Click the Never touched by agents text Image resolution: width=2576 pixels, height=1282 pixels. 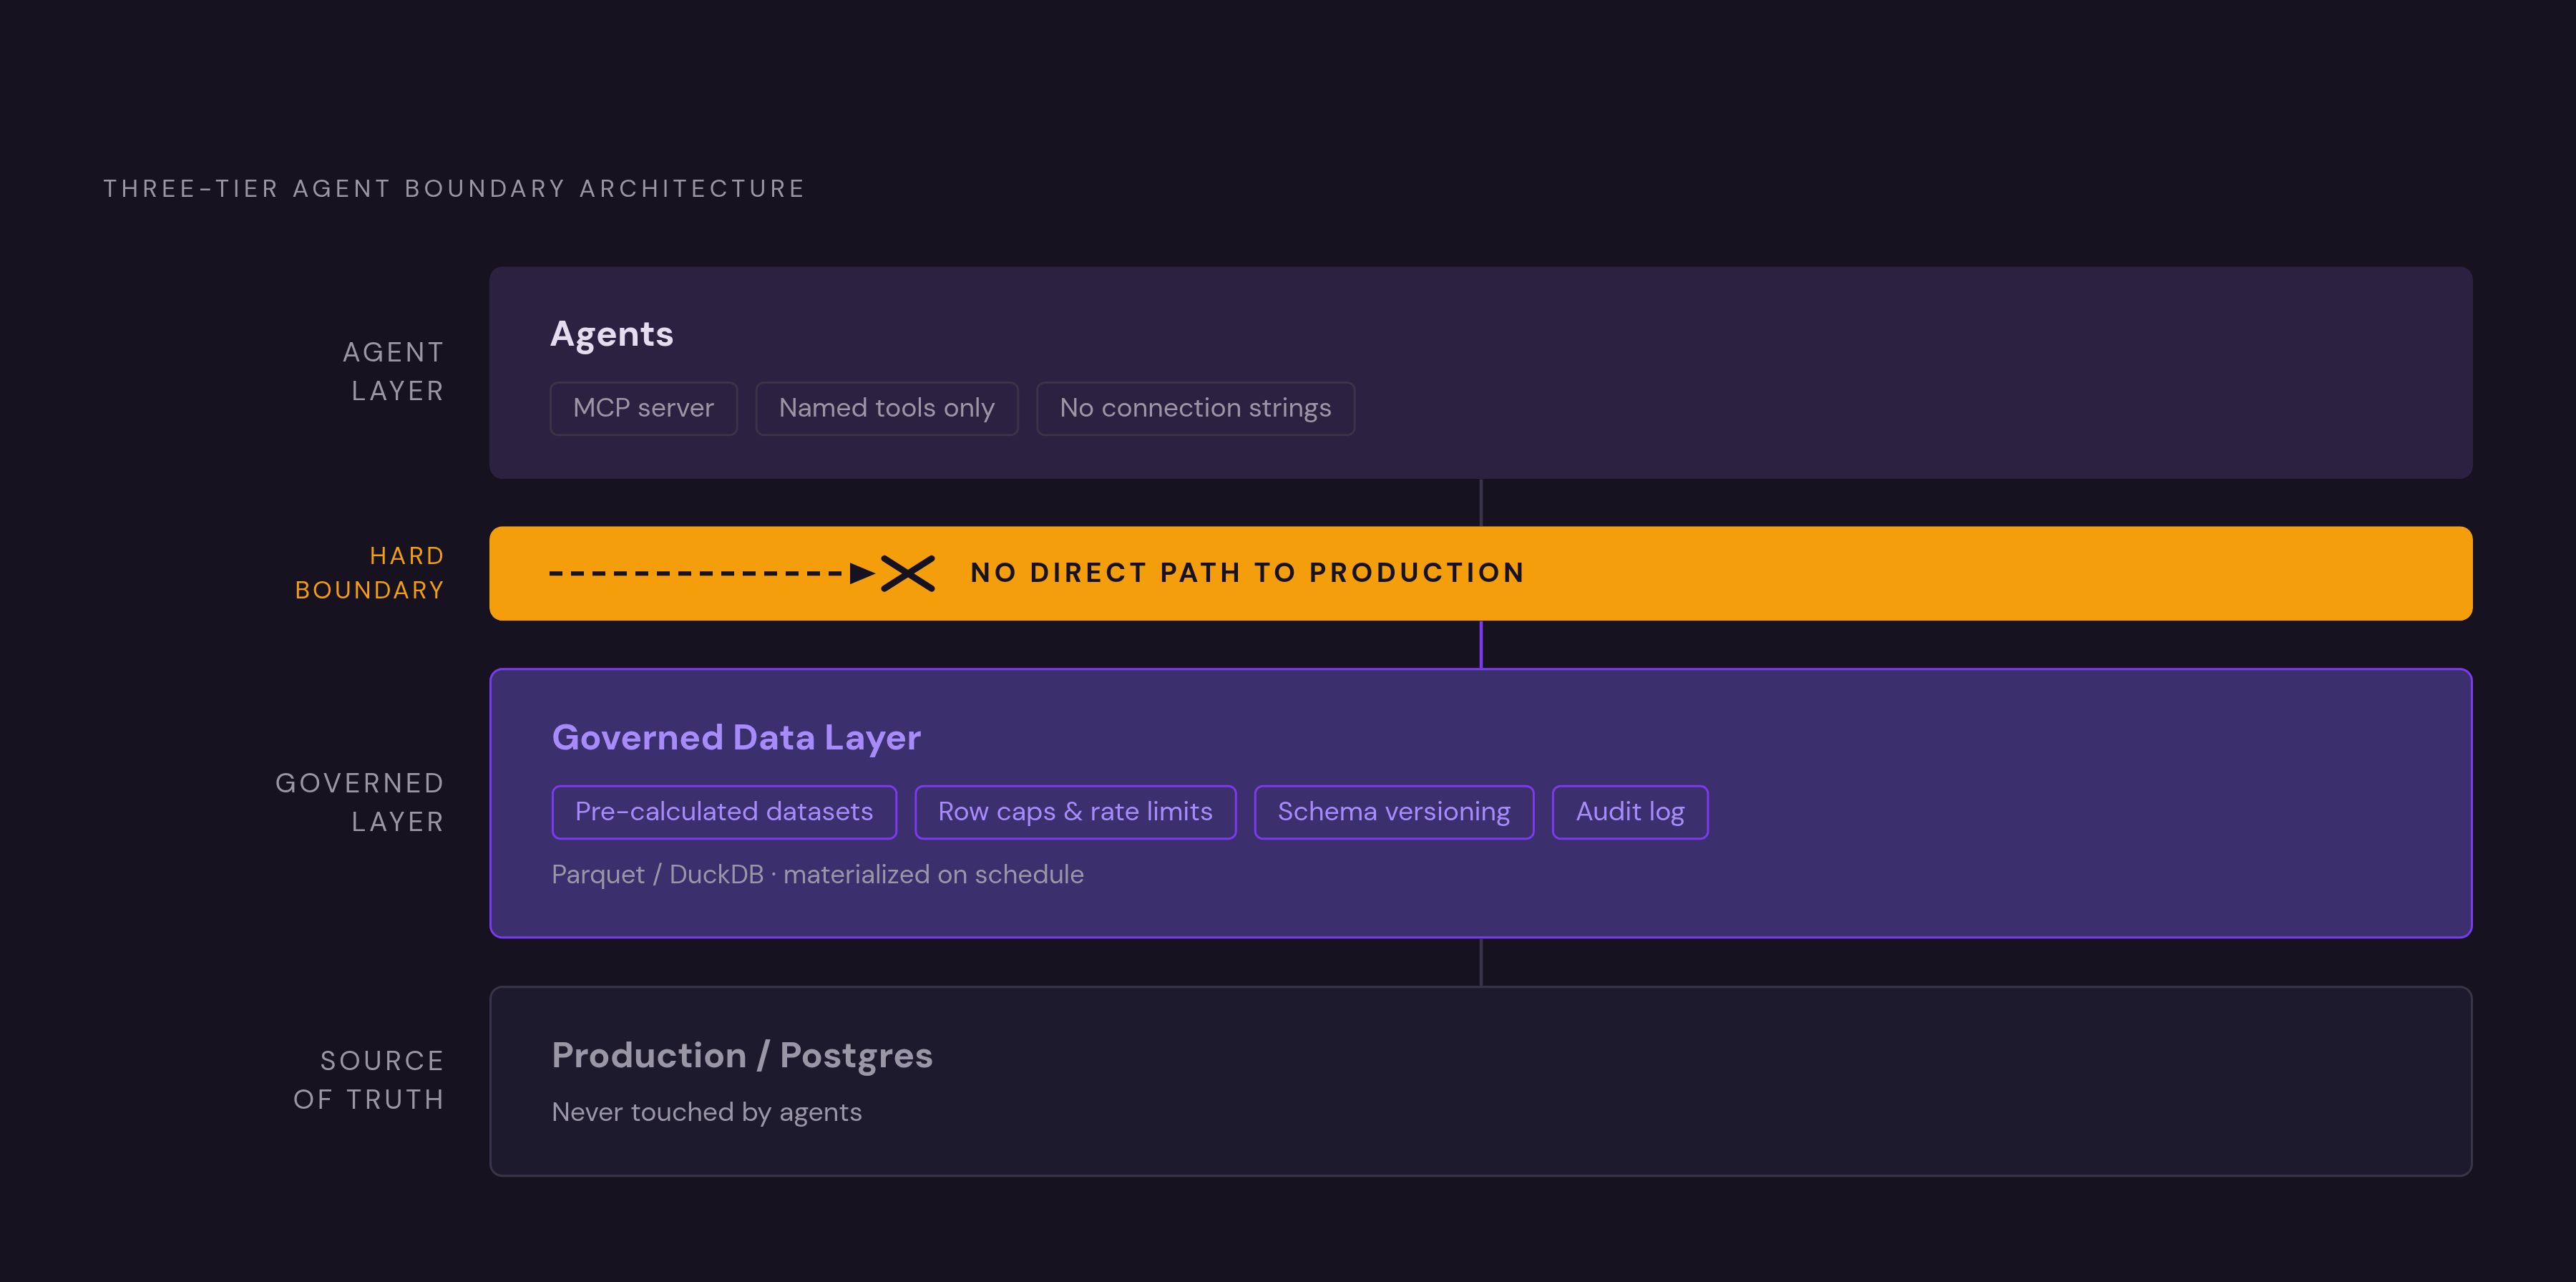pos(706,1112)
